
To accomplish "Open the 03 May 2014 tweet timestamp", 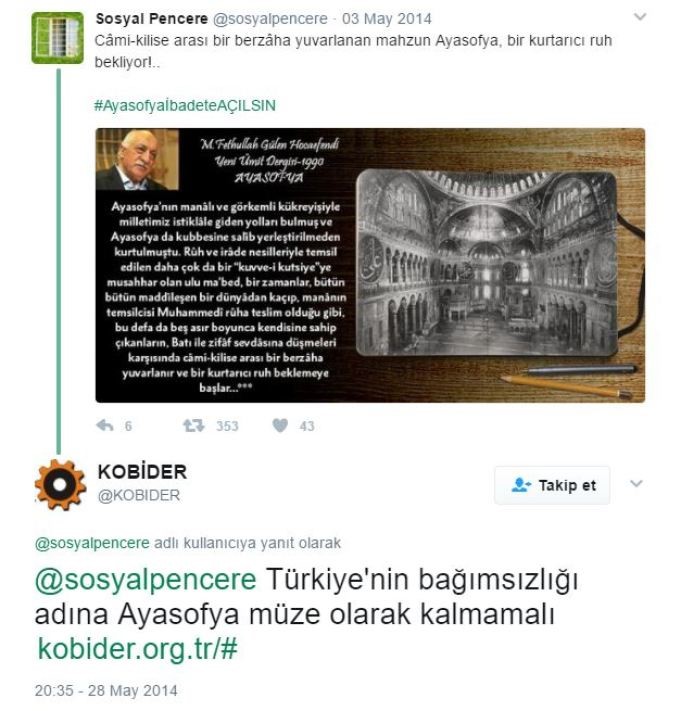I will point(387,19).
